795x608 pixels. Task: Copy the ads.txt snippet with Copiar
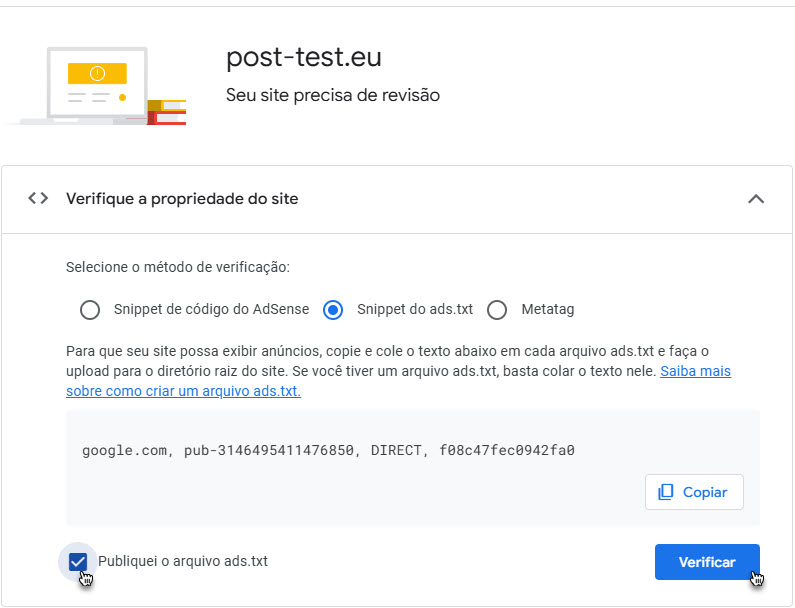coord(694,492)
